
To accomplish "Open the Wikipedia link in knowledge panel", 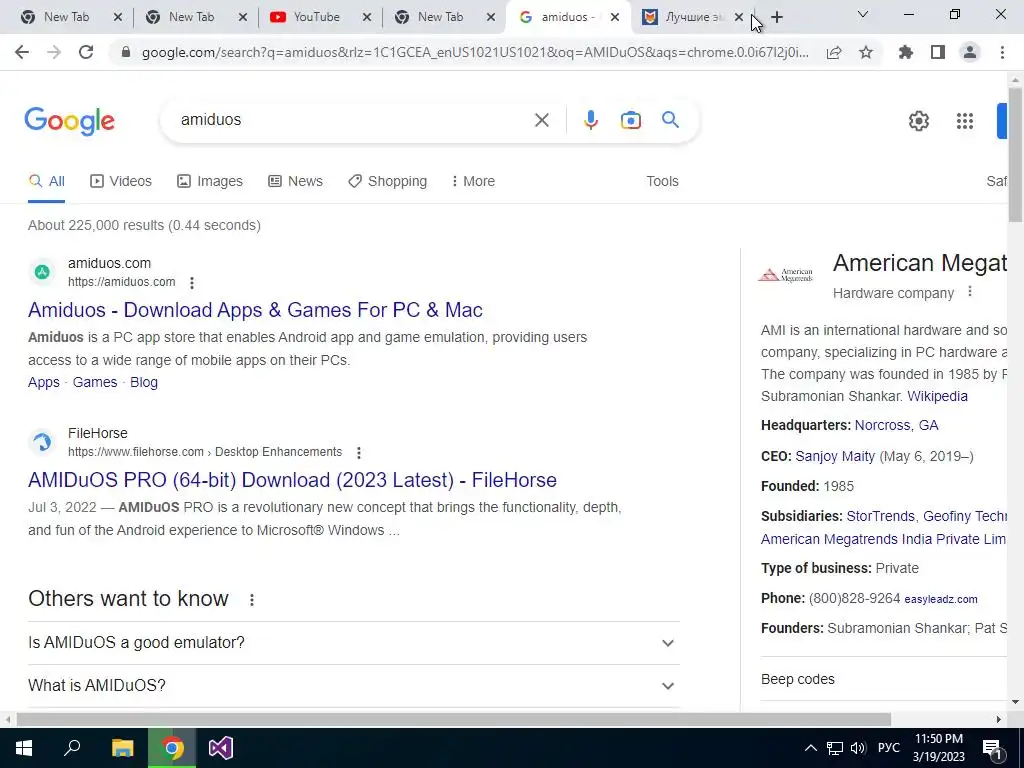I will click(937, 396).
